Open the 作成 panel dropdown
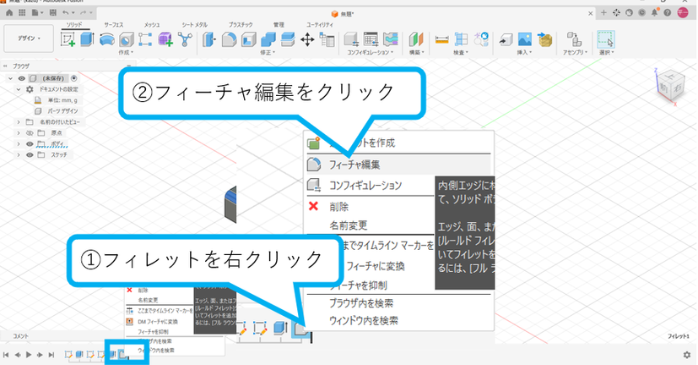Viewport: 698px width, 365px height. pyautogui.click(x=126, y=53)
